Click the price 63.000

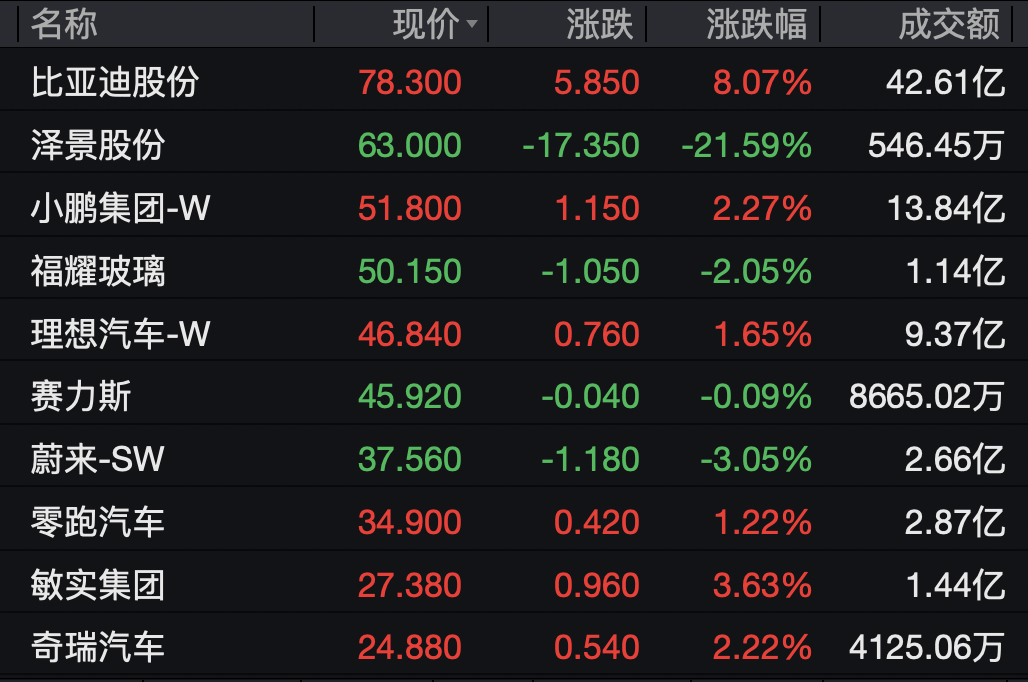410,145
